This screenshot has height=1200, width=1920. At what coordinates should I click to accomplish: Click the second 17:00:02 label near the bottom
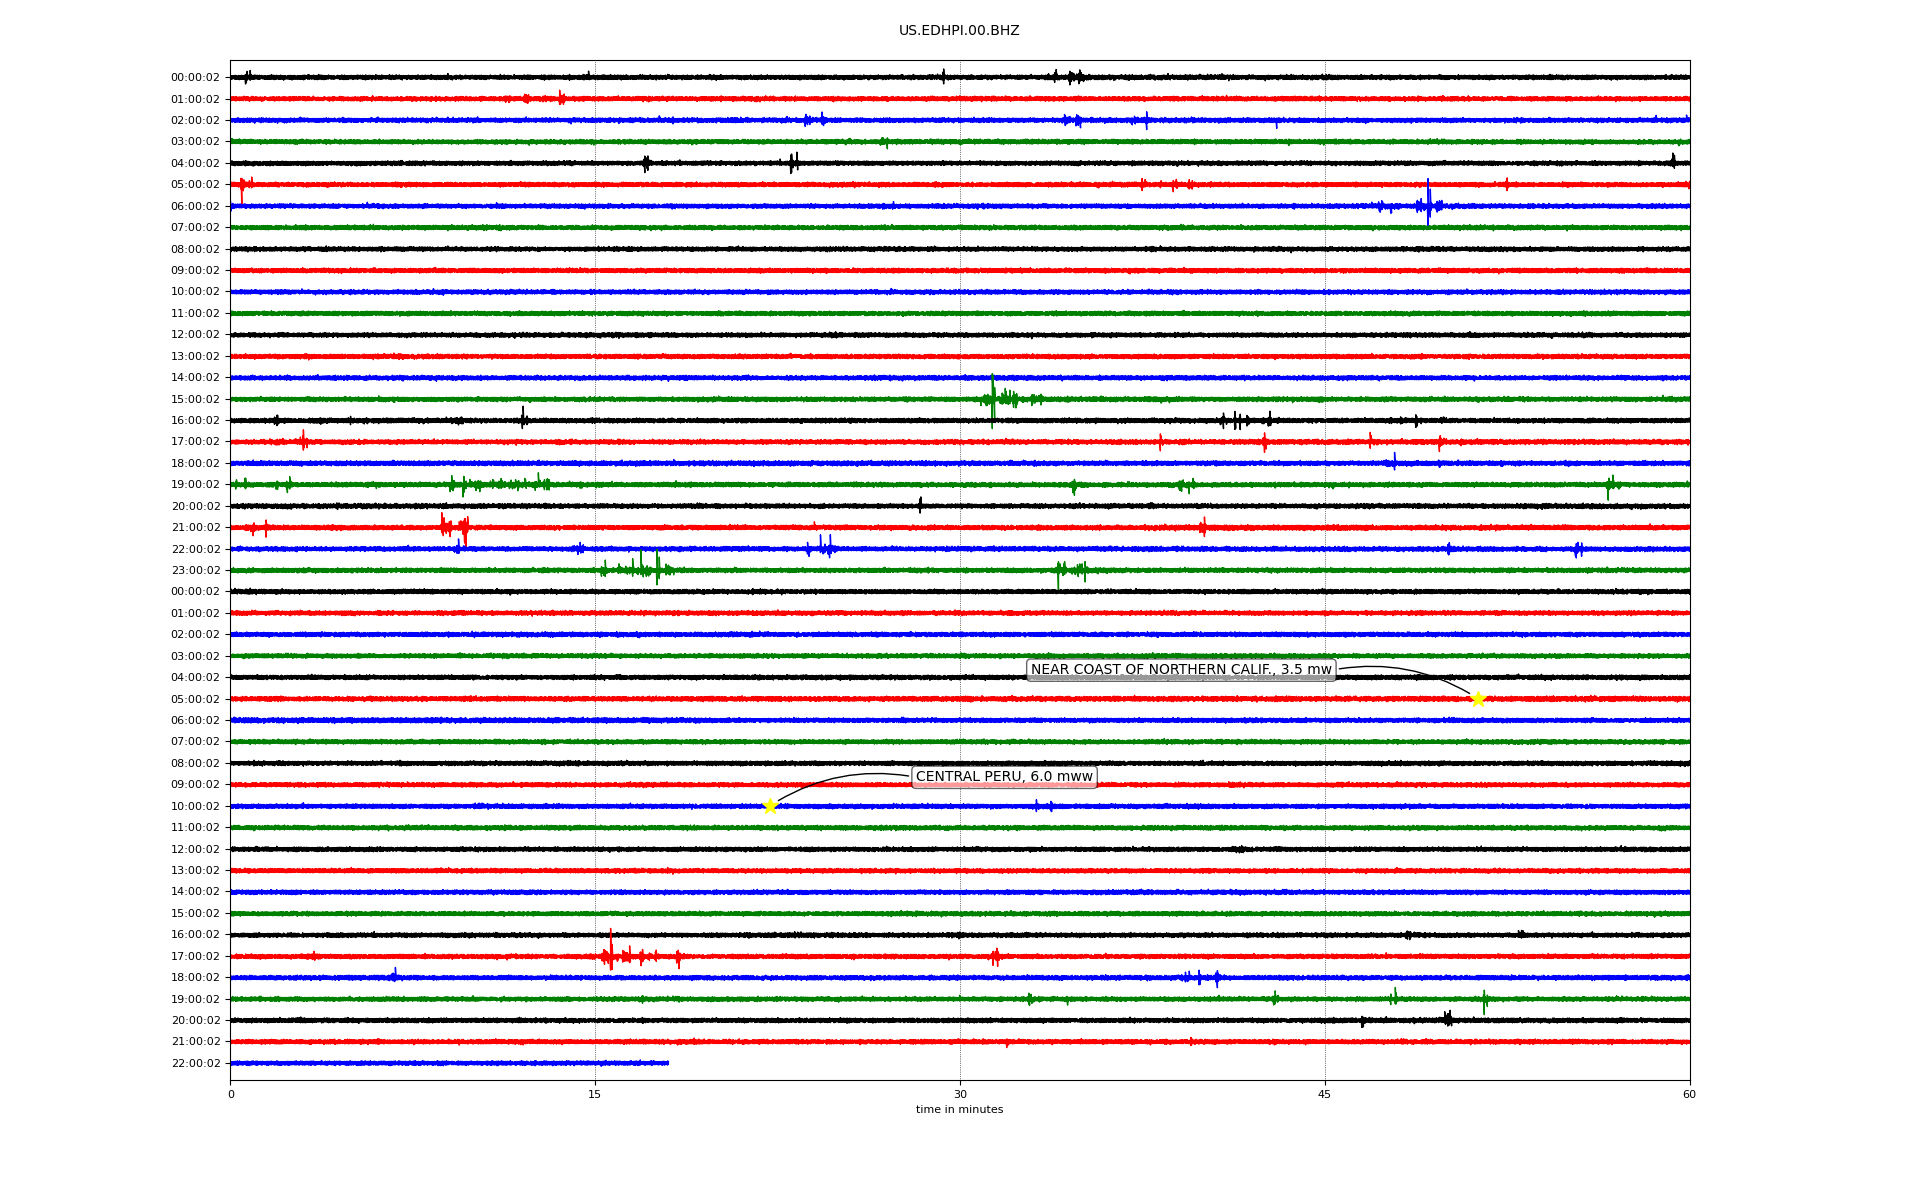click(x=195, y=956)
